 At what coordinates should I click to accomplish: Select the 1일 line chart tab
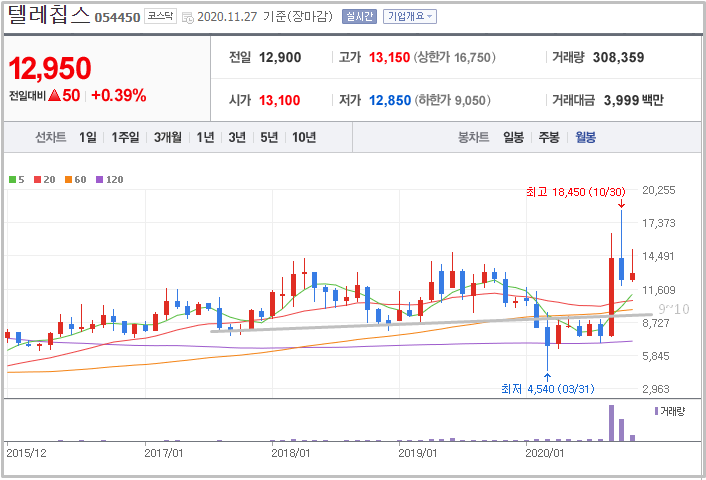pos(88,137)
